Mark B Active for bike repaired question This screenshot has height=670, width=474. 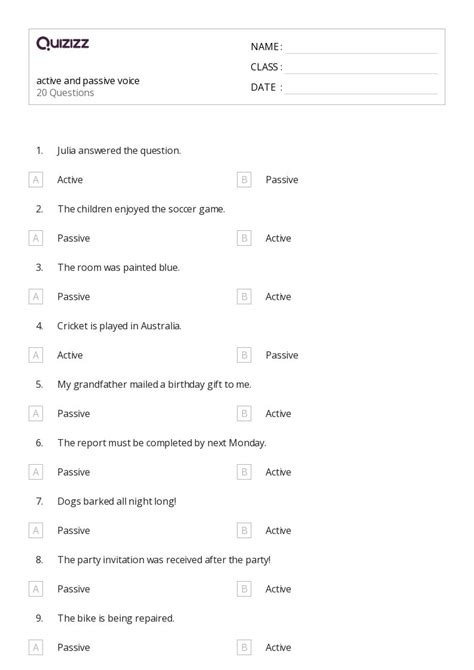click(244, 648)
